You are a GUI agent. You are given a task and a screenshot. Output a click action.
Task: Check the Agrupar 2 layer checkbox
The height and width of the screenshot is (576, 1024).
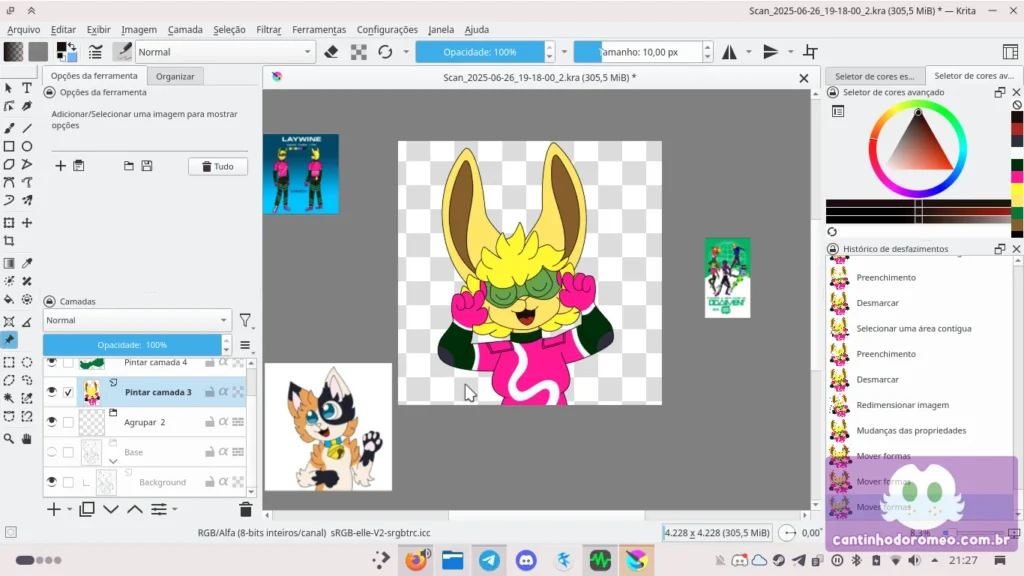click(68, 422)
